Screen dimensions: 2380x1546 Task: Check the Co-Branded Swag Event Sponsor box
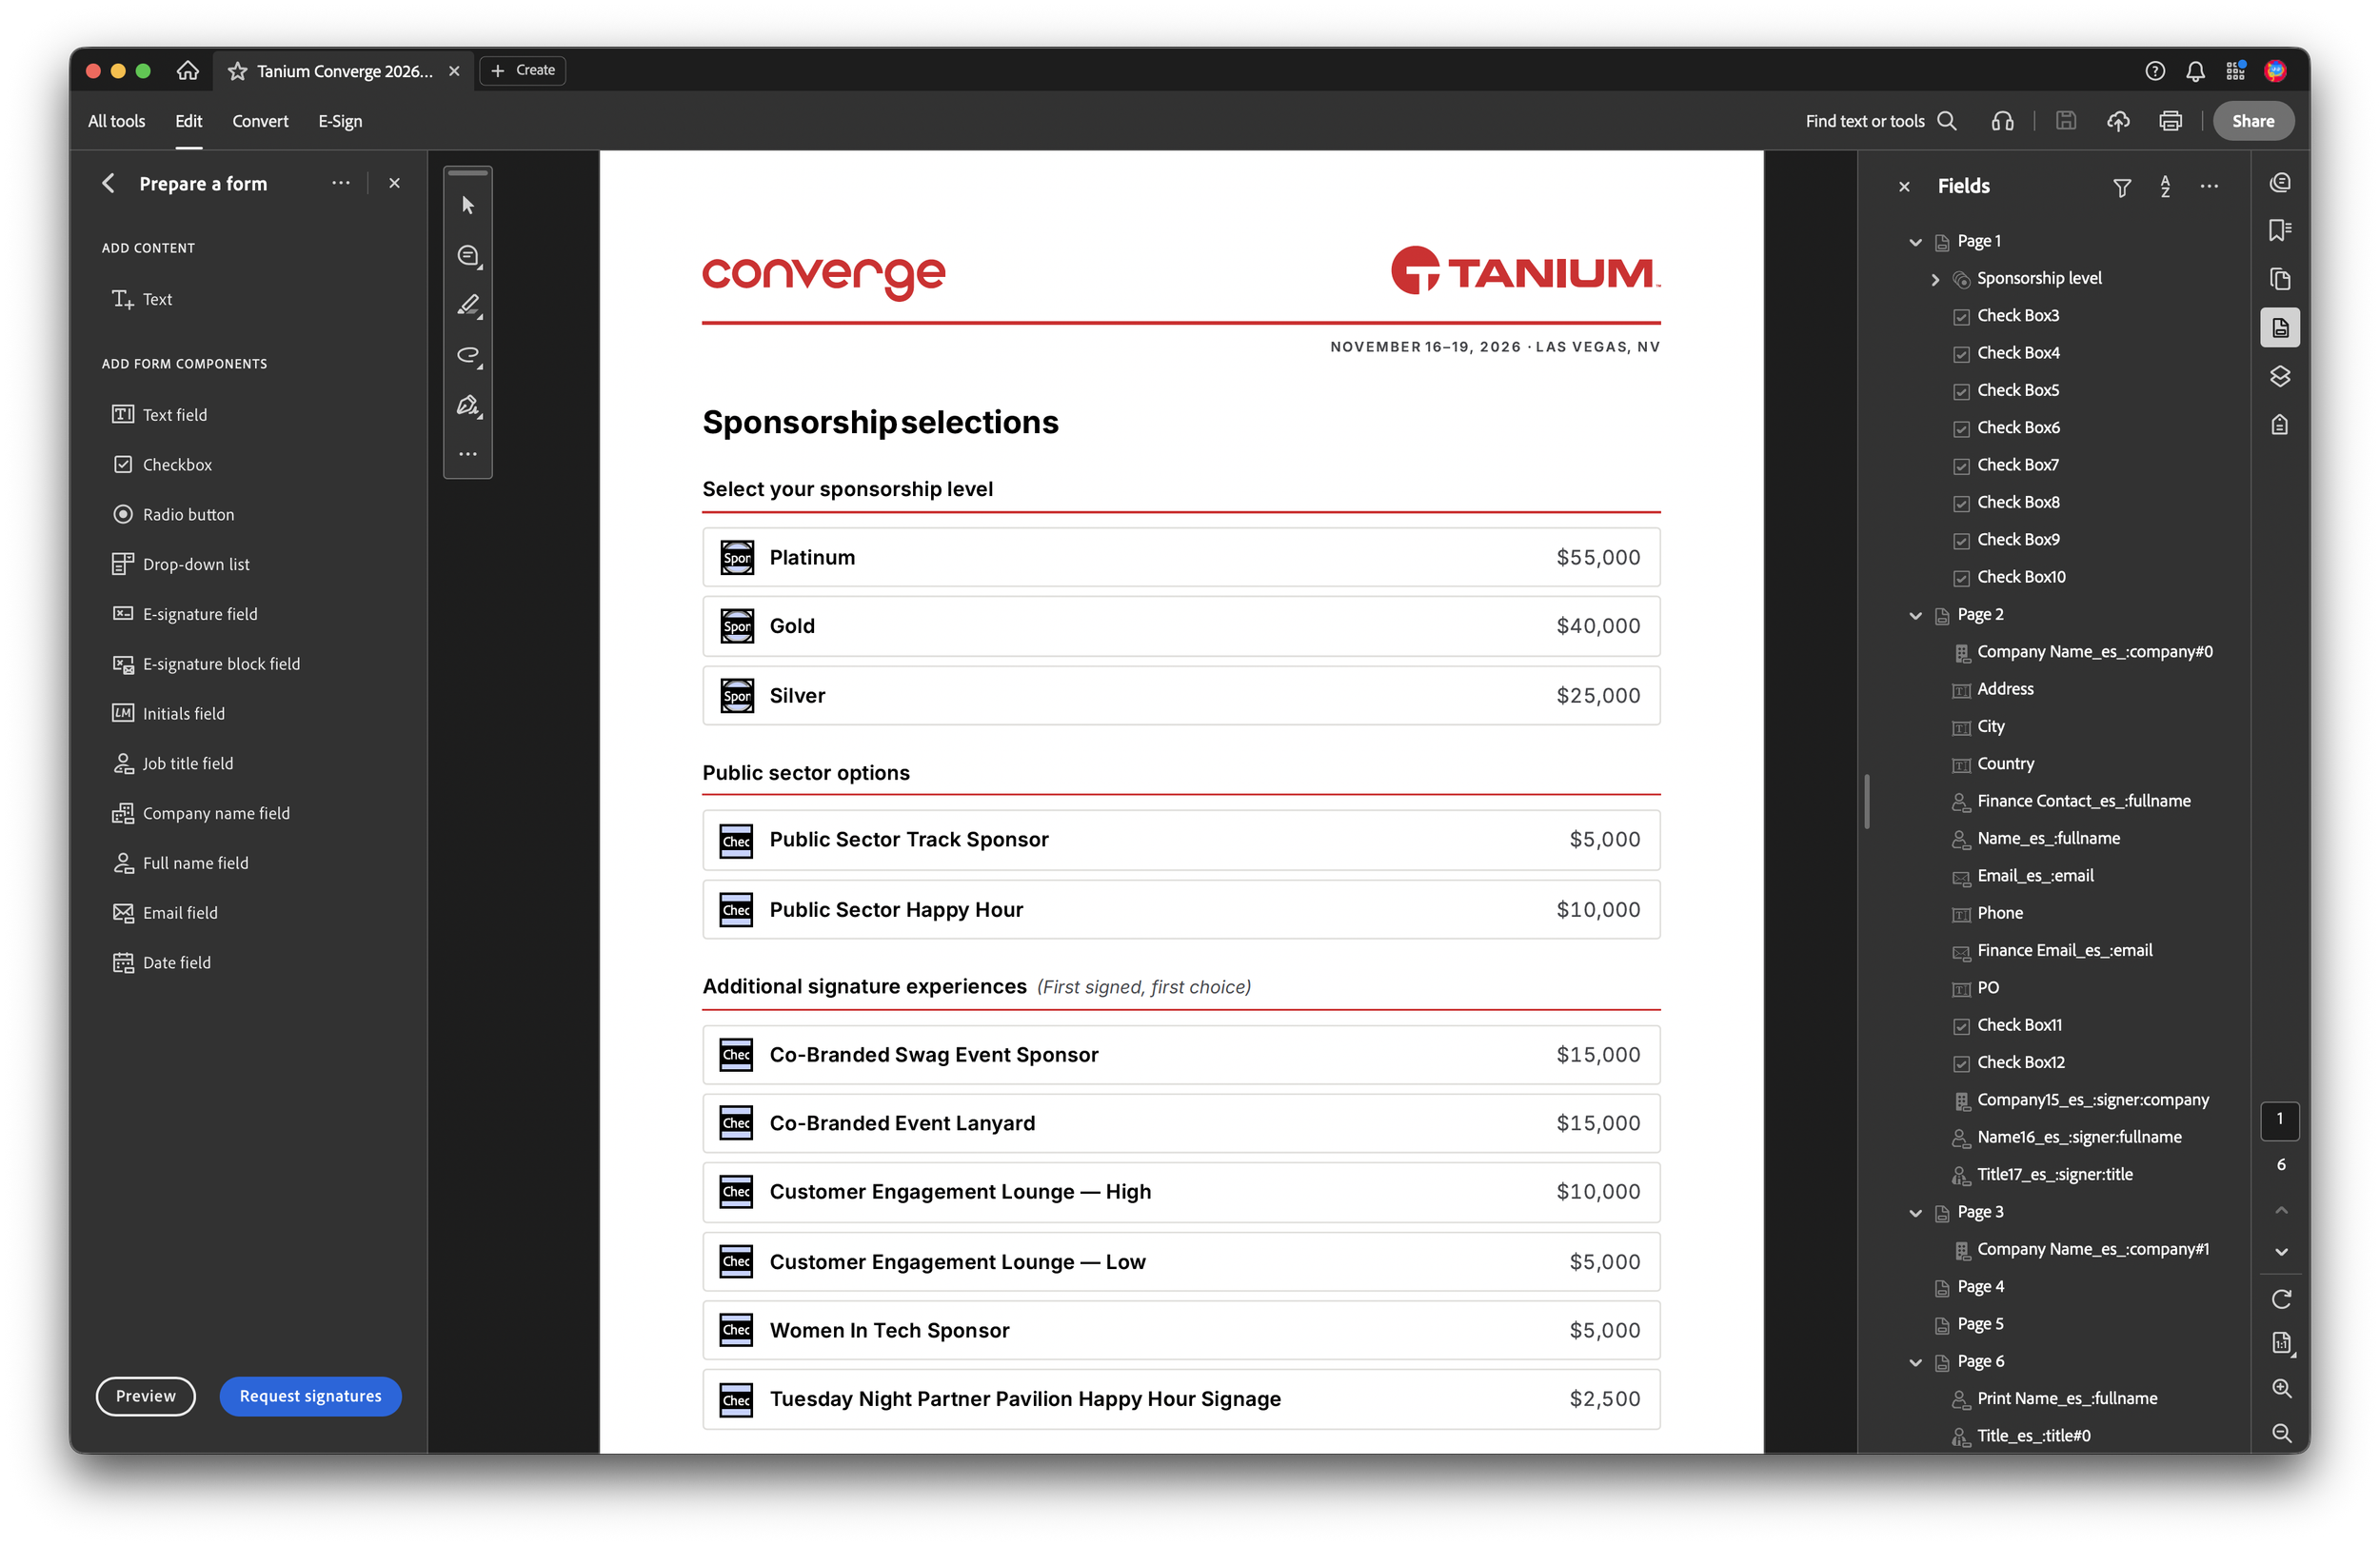(736, 1055)
